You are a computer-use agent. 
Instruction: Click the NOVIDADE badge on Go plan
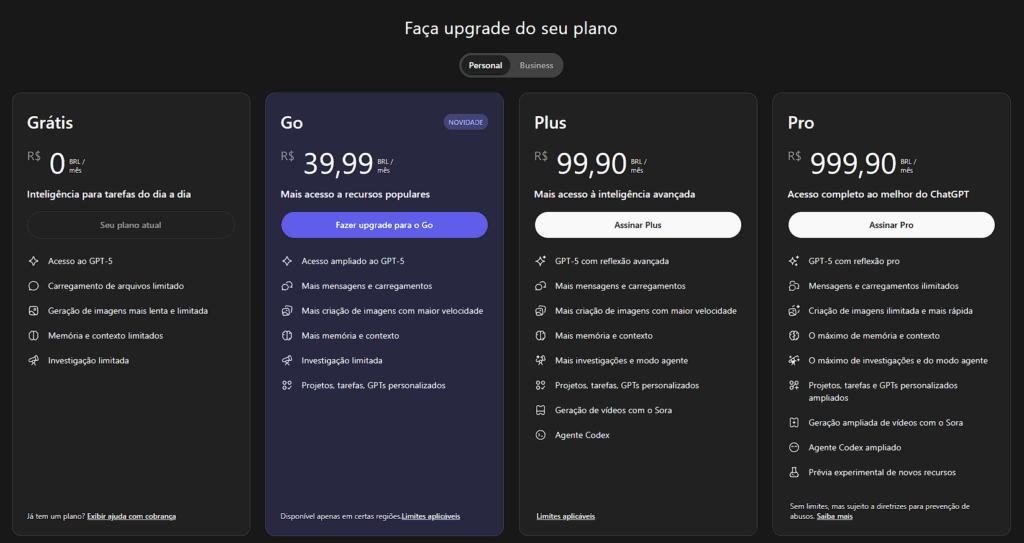click(466, 122)
